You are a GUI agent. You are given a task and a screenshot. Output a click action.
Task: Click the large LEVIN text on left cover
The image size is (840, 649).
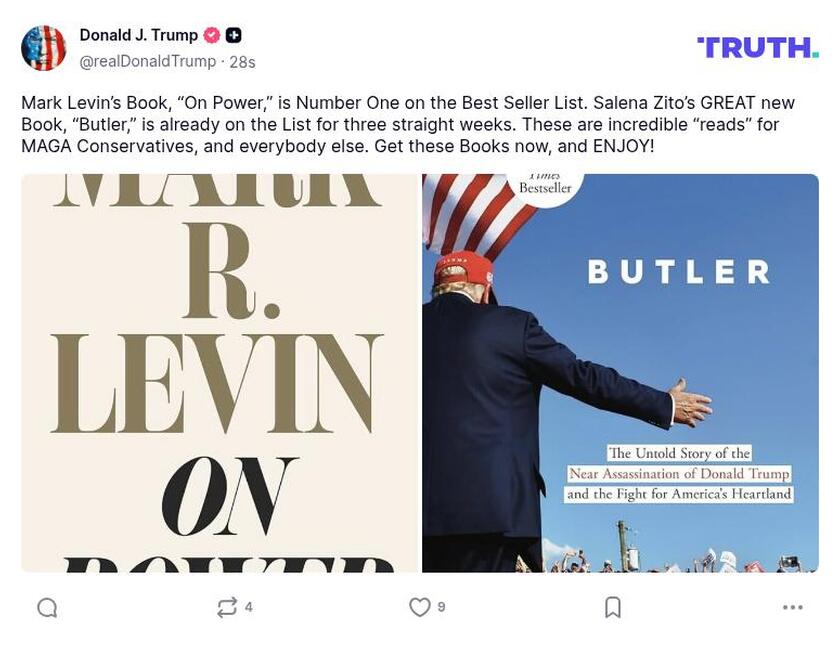click(217, 387)
